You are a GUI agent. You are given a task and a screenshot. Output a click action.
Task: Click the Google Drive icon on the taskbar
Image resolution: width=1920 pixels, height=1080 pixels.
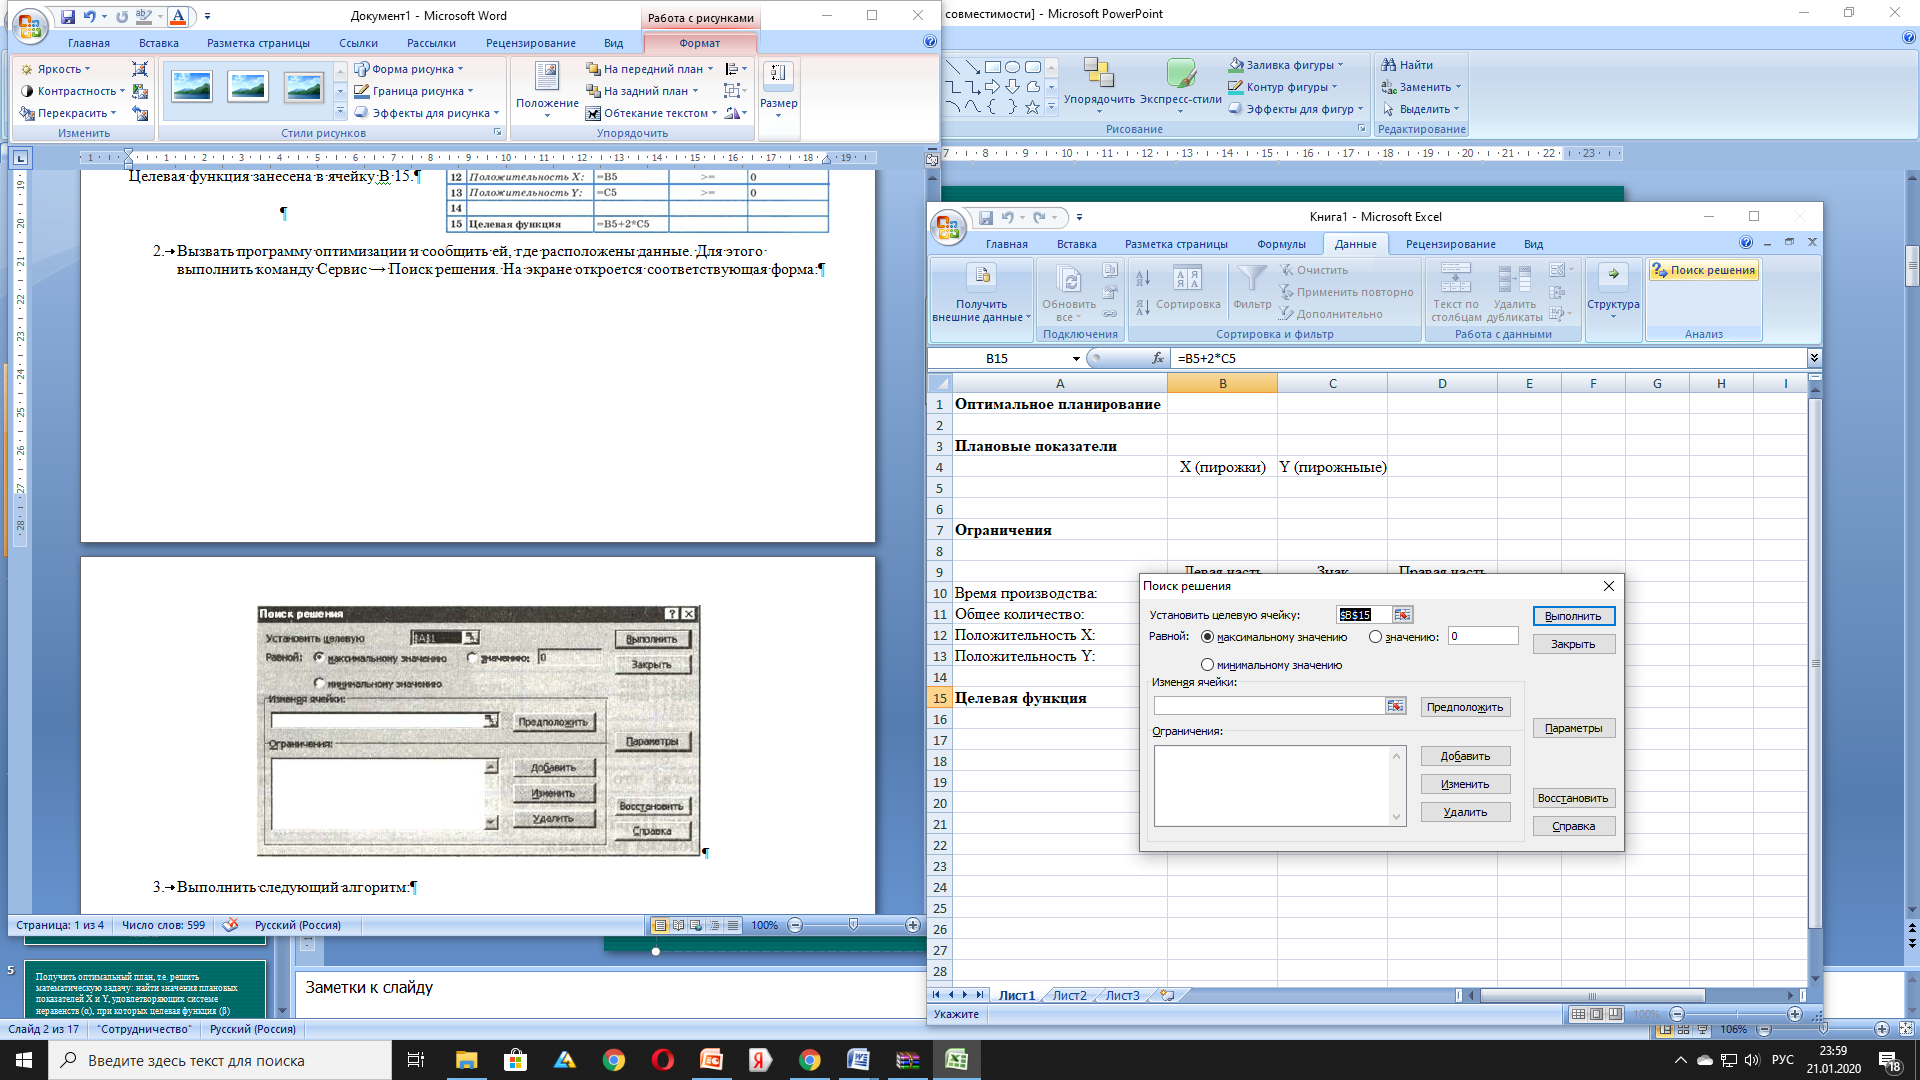pos(565,1060)
